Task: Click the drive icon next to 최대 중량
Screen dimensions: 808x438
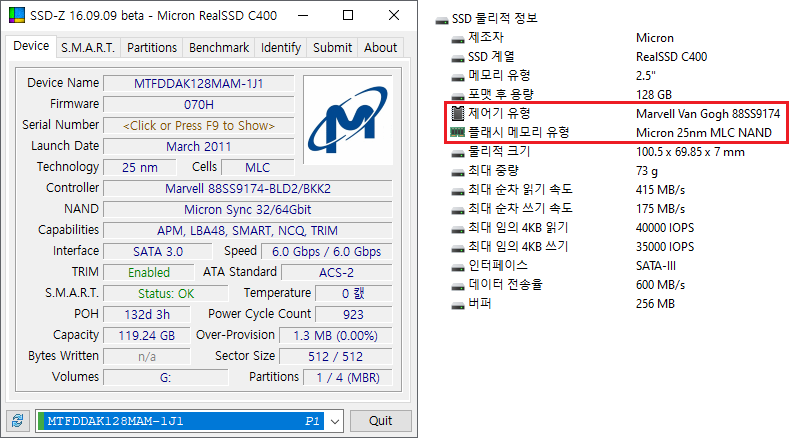Action: (458, 172)
